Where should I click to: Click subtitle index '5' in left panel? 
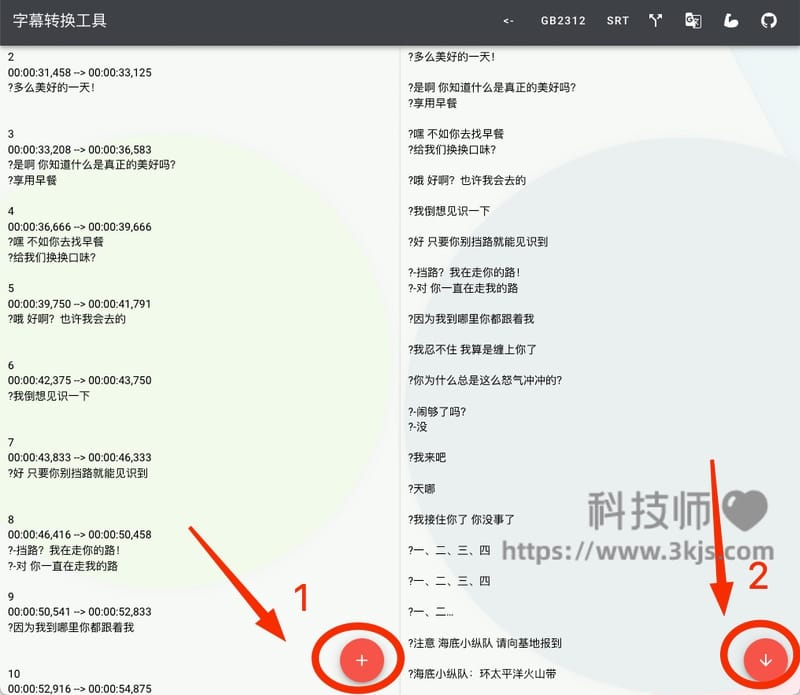11,288
